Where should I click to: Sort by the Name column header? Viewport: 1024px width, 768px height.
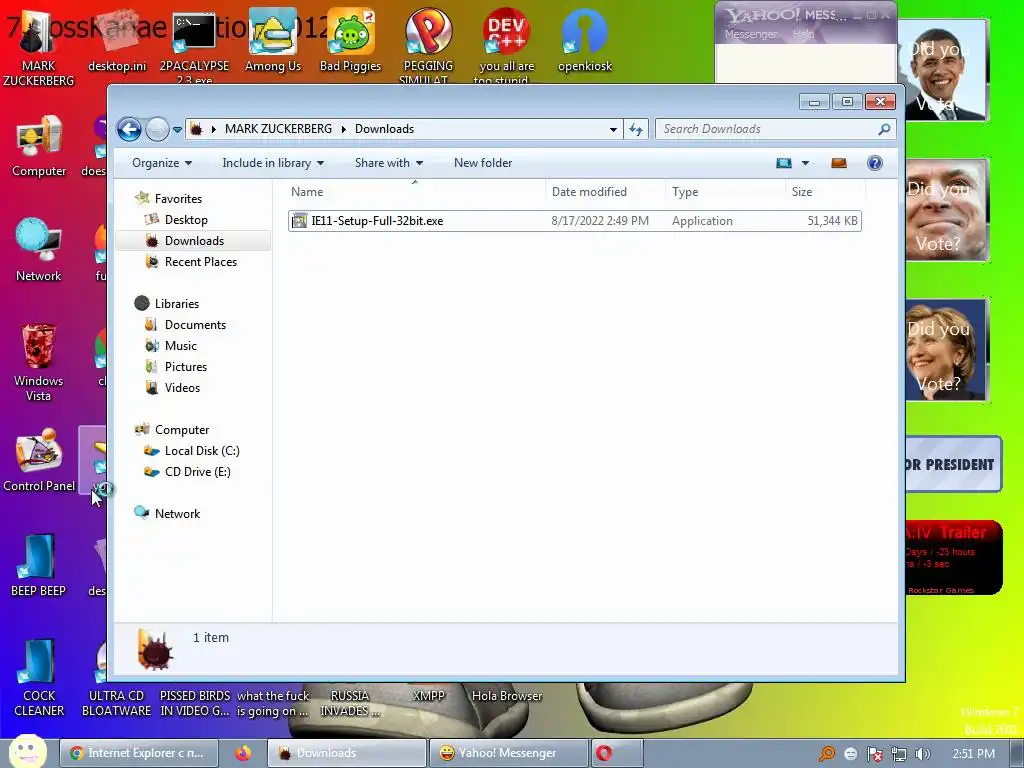click(415, 192)
